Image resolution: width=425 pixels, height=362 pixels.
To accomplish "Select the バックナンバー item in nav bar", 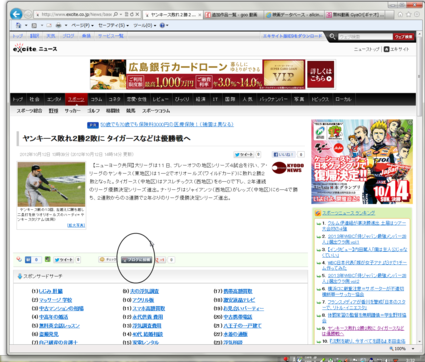I will point(273,99).
